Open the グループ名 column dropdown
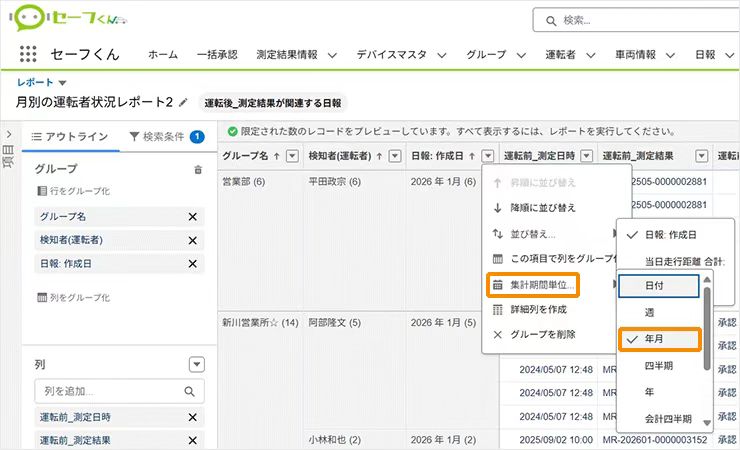This screenshot has height=450, width=740. pyautogui.click(x=293, y=156)
